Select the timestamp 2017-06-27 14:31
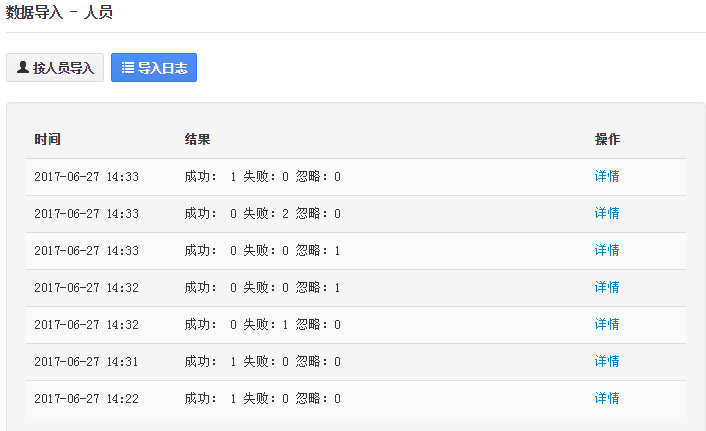 pos(86,362)
